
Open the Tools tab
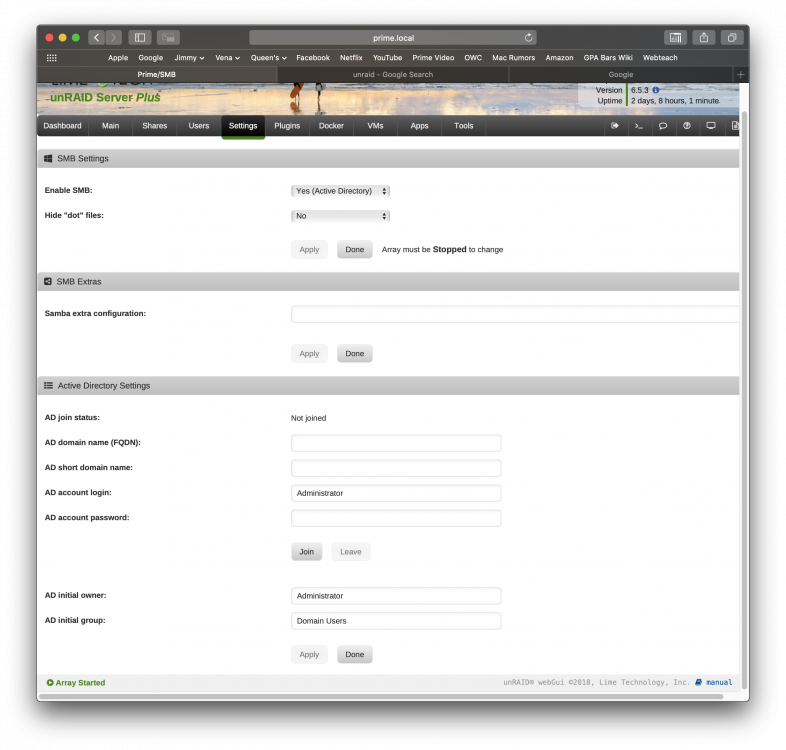464,126
